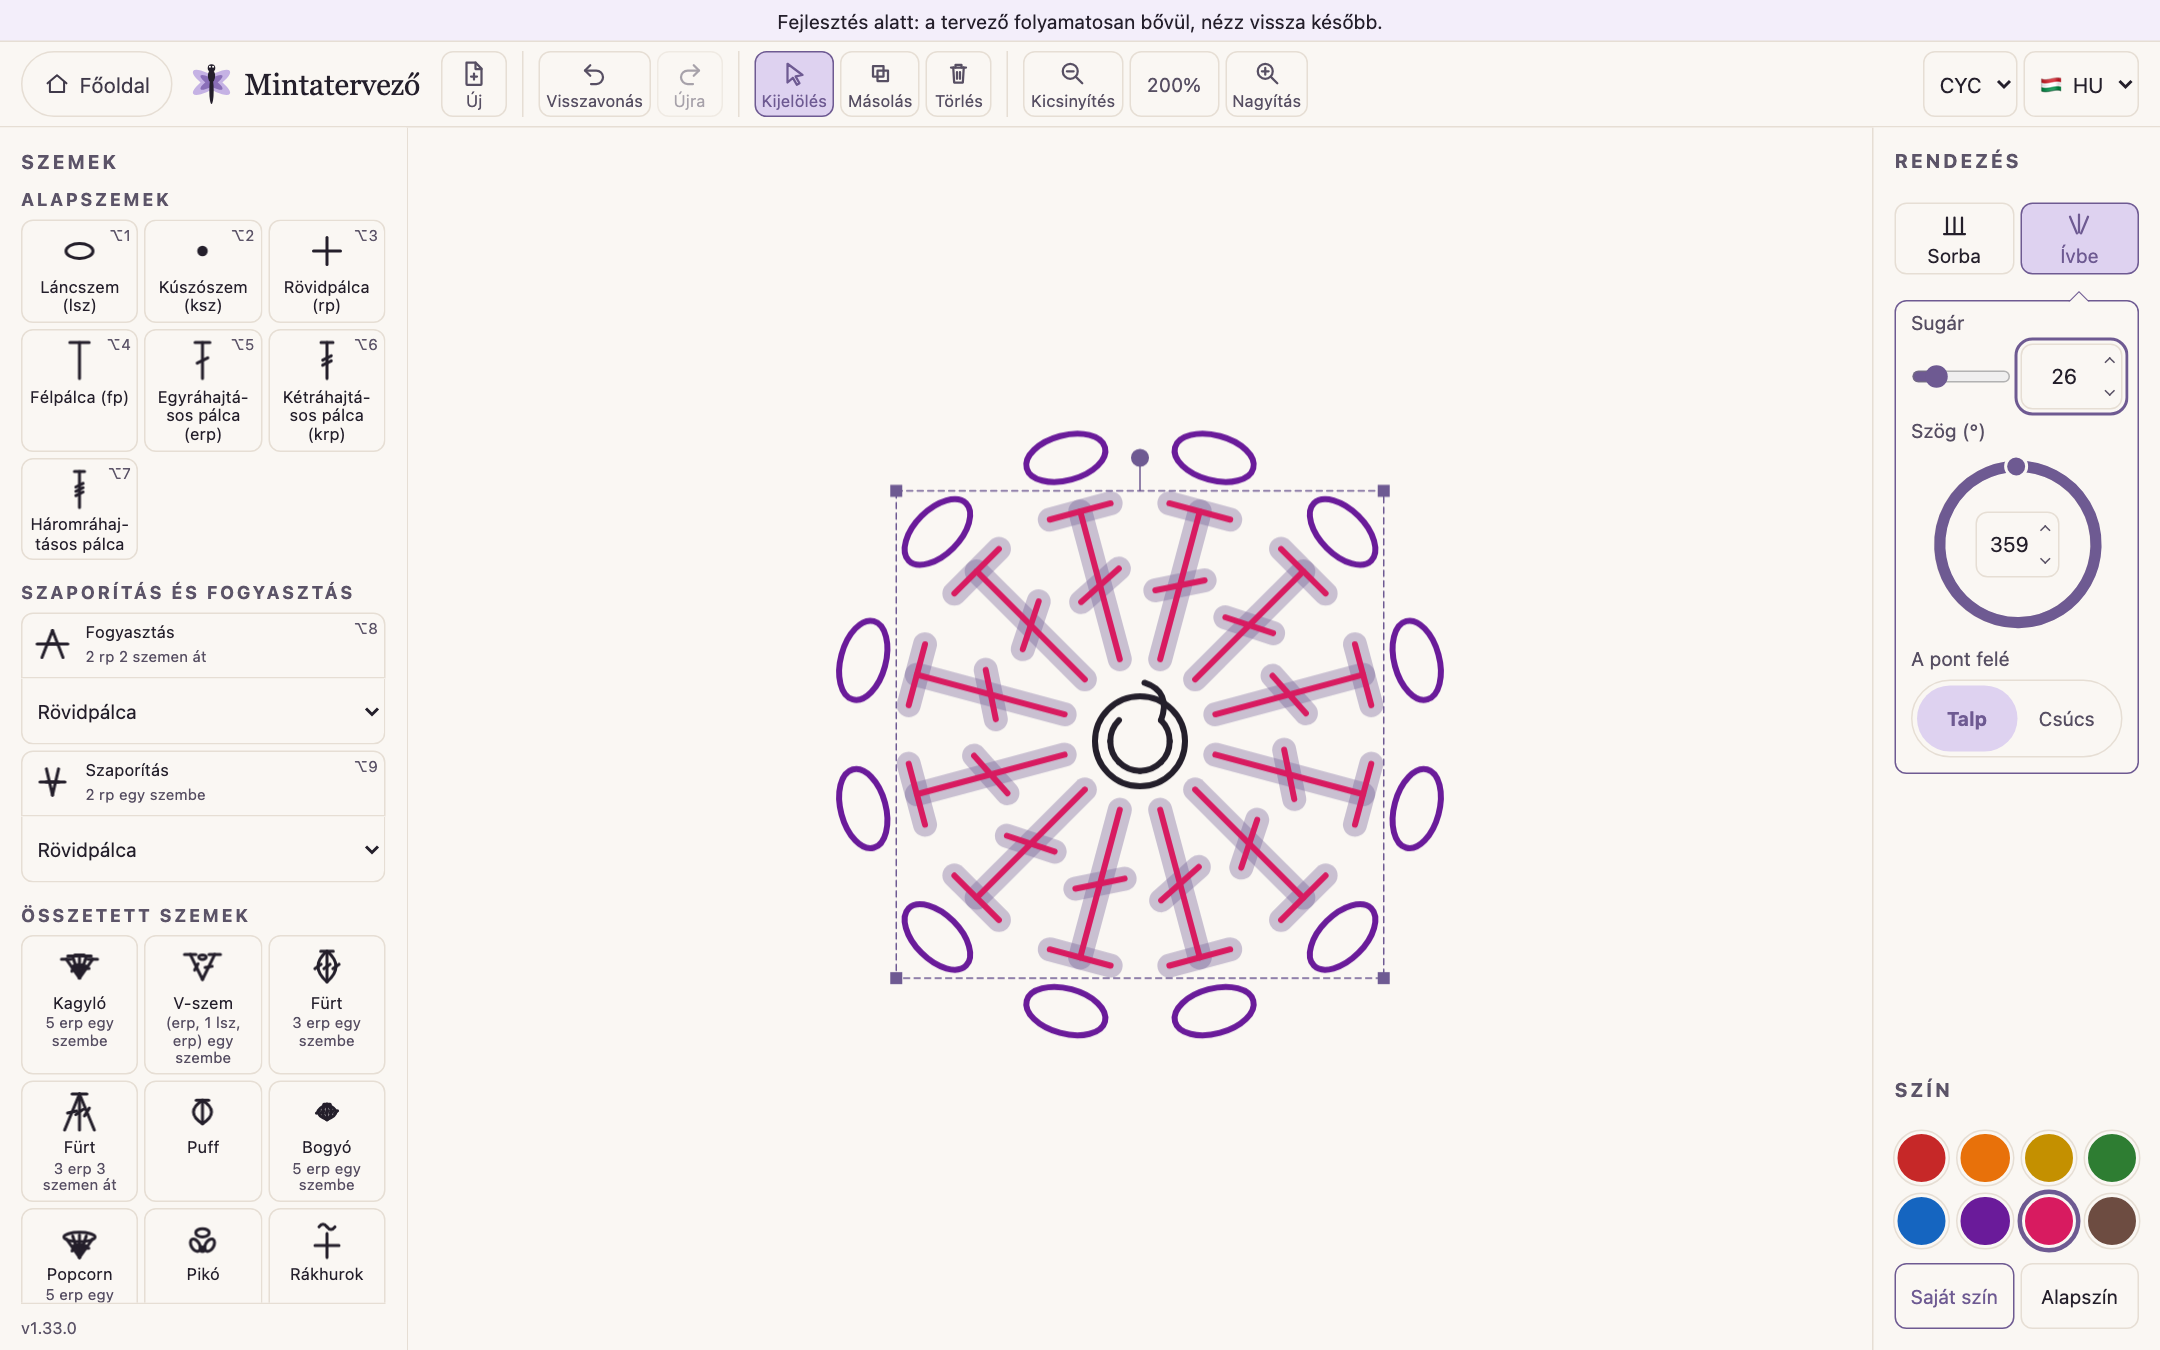
Task: Select the Bogyó stitch
Action: 326,1141
